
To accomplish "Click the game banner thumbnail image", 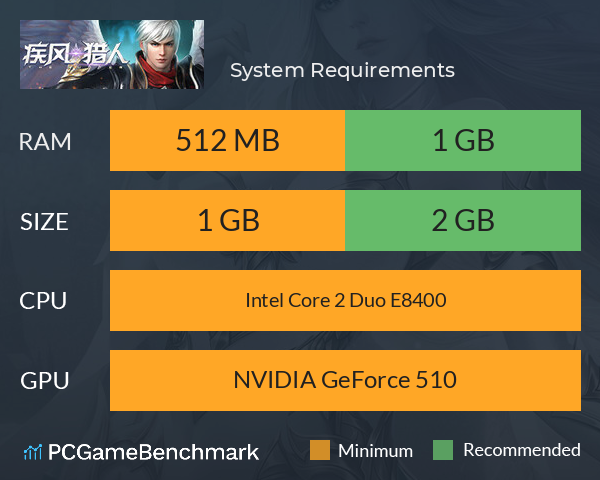I will pyautogui.click(x=112, y=54).
